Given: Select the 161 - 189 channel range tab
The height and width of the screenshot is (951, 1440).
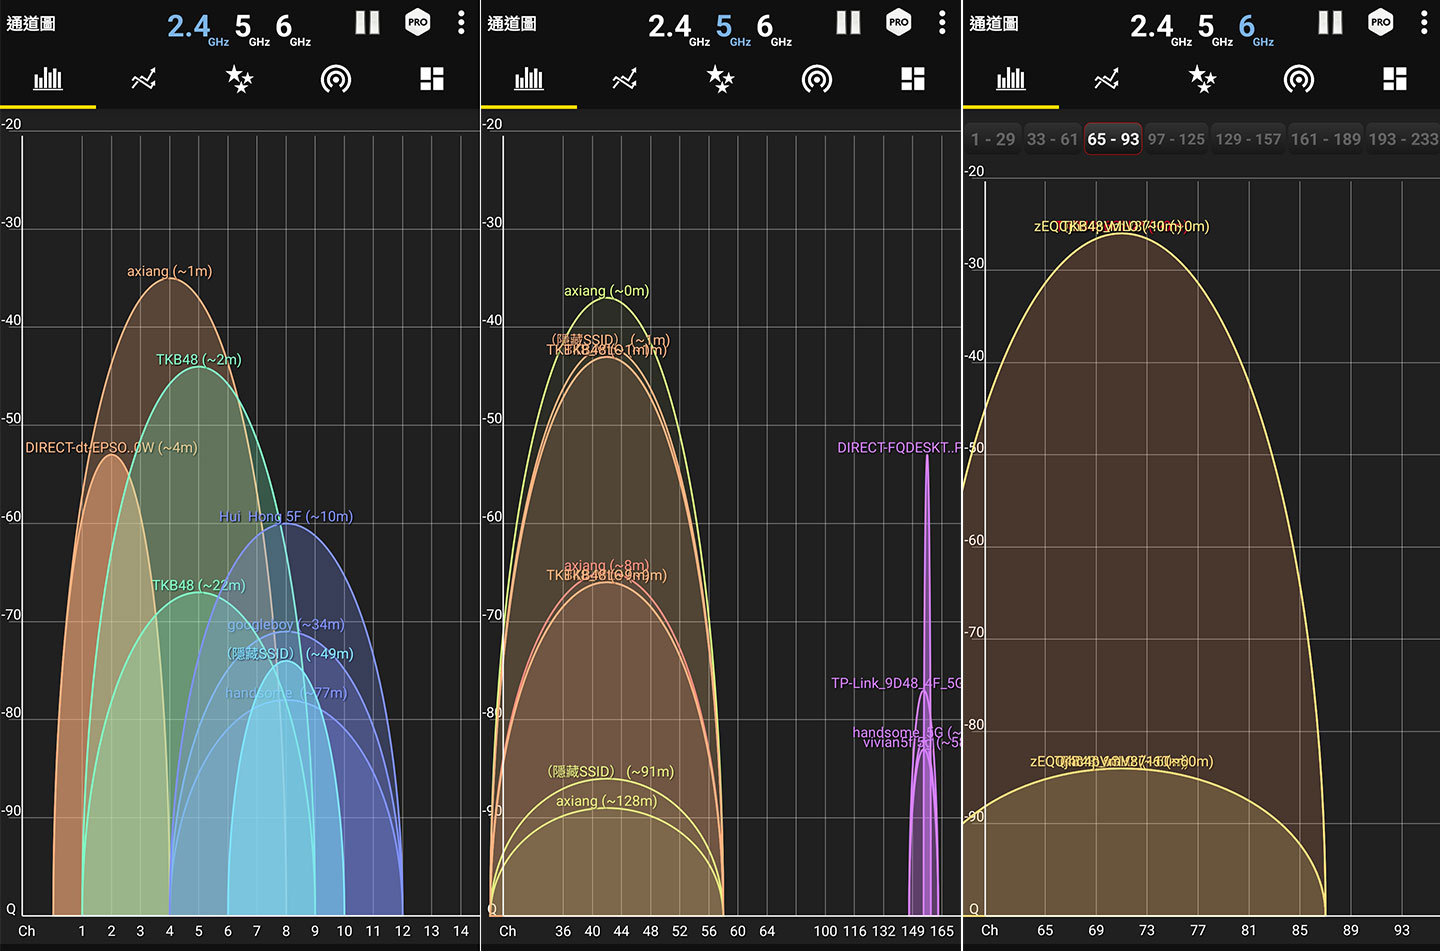Looking at the screenshot, I should click(x=1325, y=139).
